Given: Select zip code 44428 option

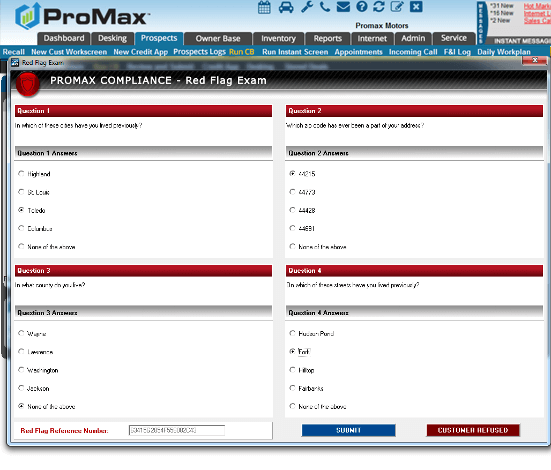Looking at the screenshot, I should (x=292, y=210).
